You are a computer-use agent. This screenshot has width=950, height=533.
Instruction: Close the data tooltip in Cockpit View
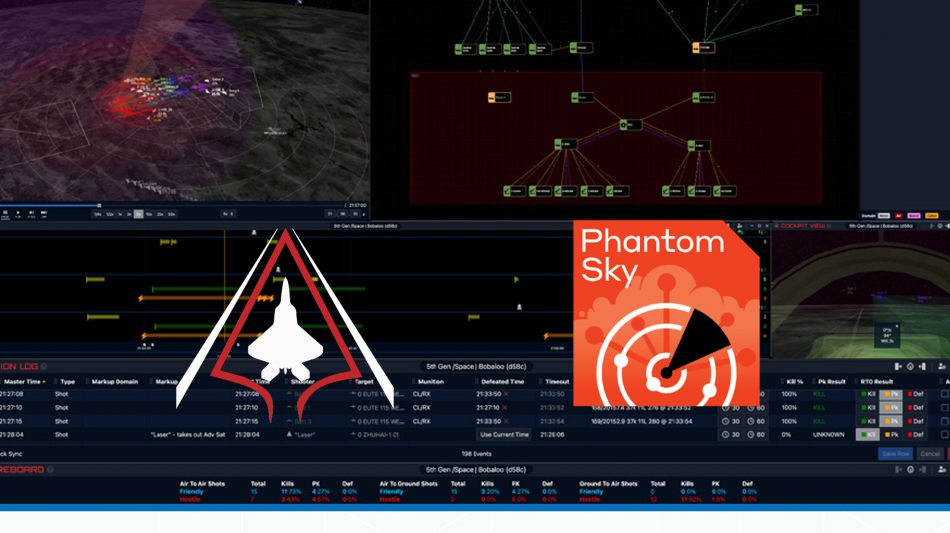(x=897, y=326)
